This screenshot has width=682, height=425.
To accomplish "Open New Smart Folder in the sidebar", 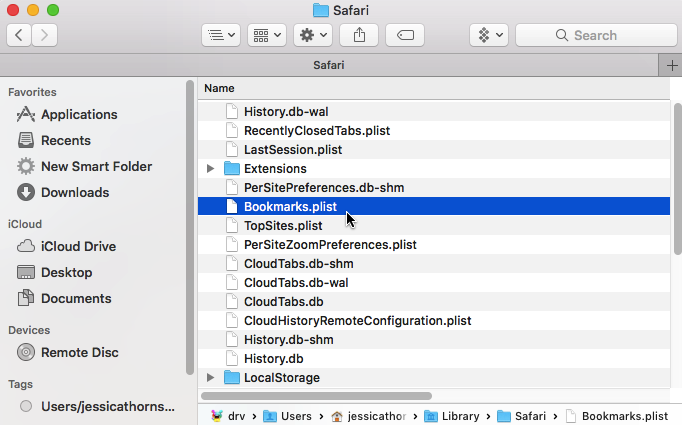I will 84,167.
